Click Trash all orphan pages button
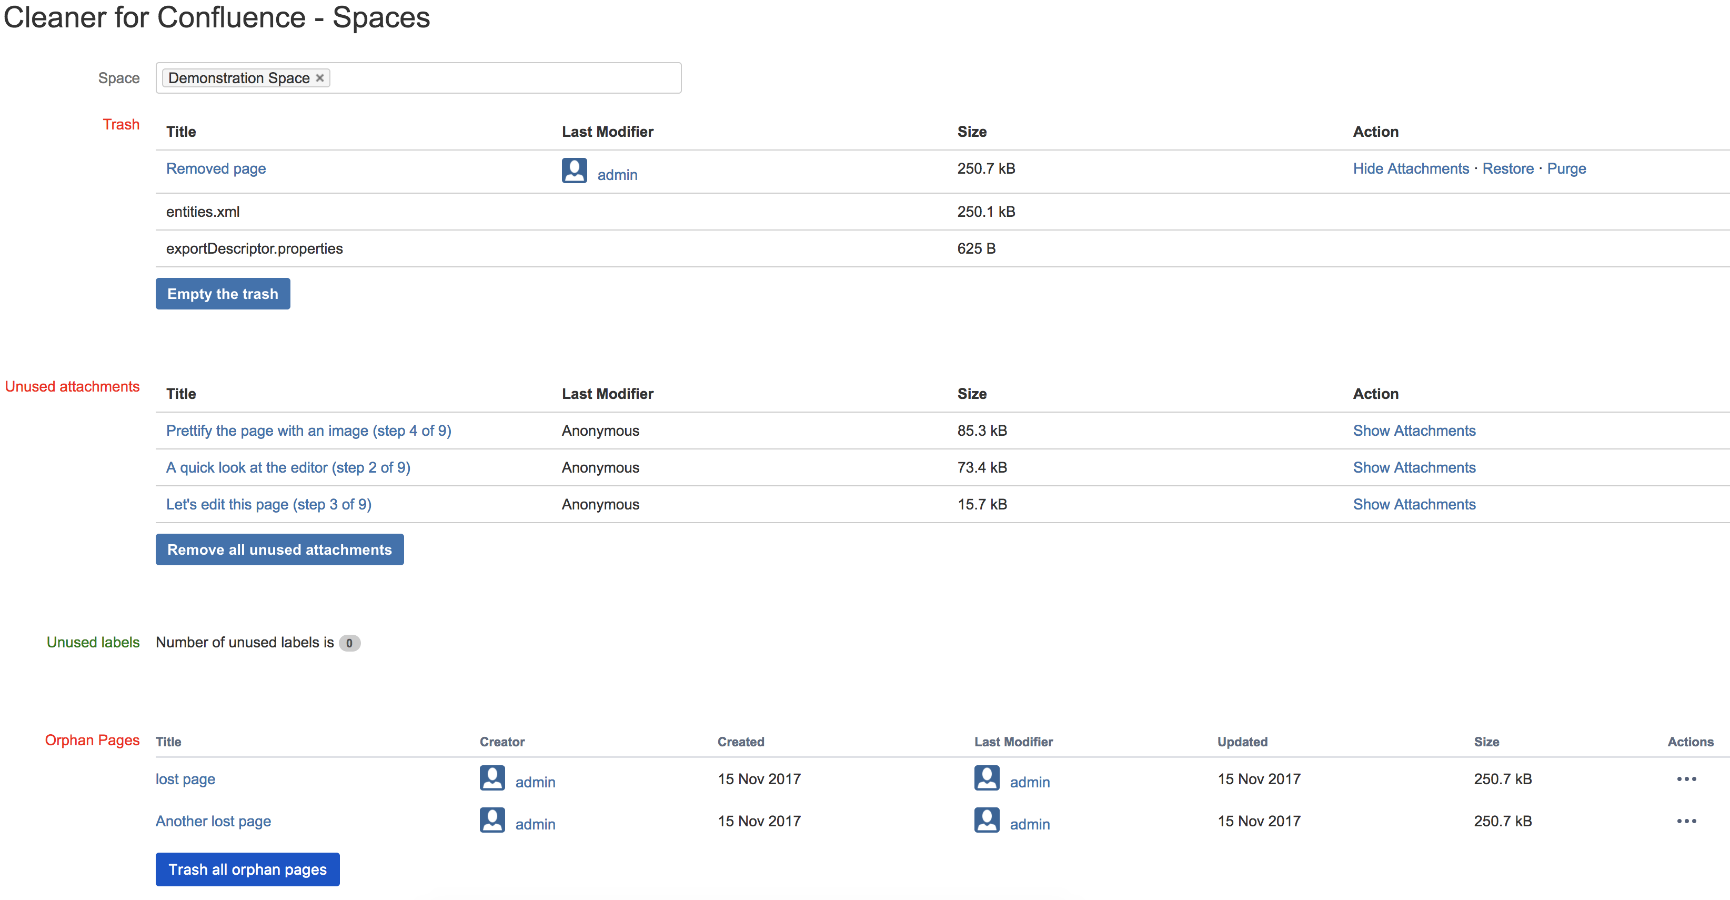Viewport: 1730px width, 900px height. click(x=248, y=870)
